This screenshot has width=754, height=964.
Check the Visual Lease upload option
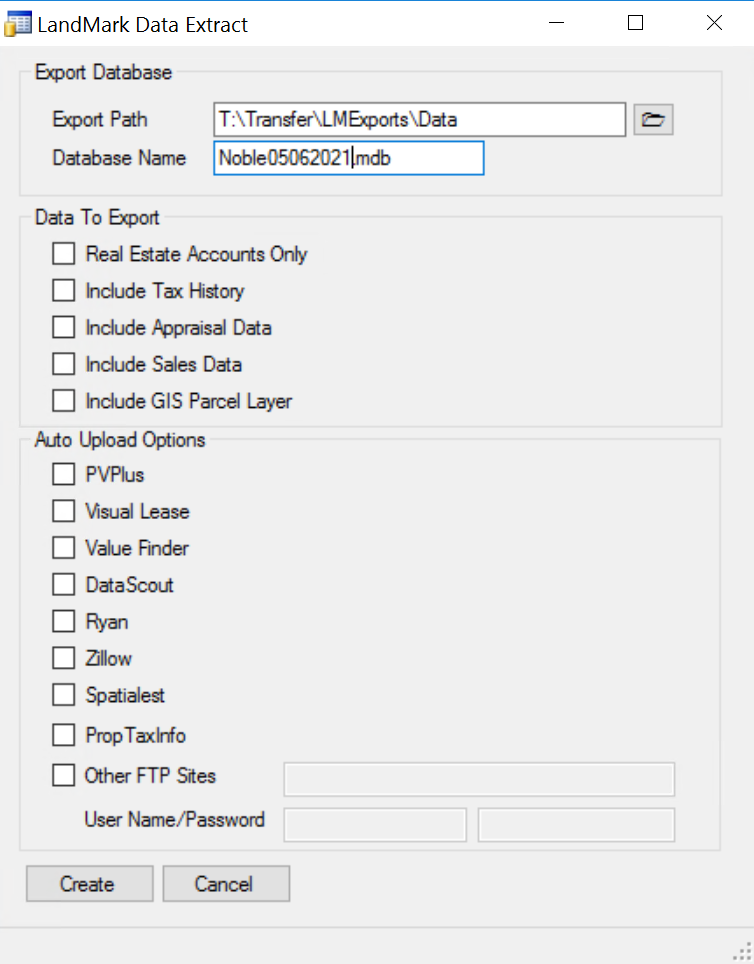coord(64,511)
